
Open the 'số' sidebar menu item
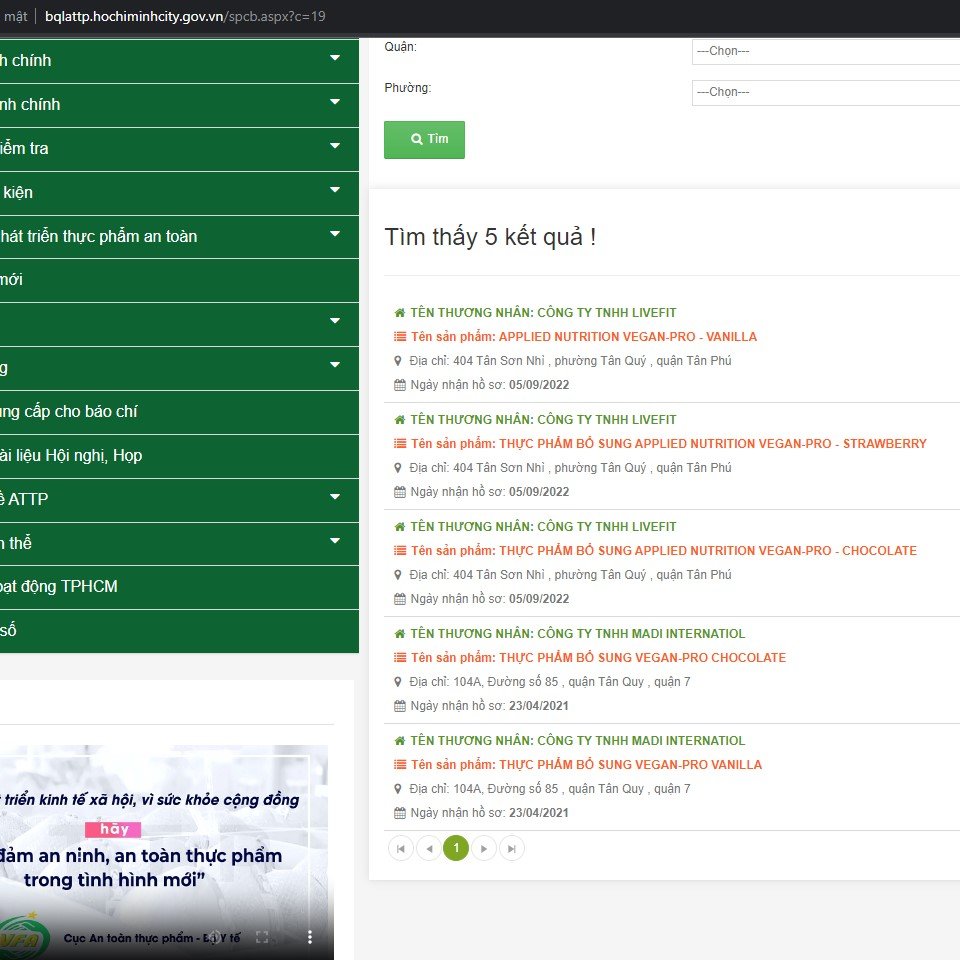click(179, 631)
